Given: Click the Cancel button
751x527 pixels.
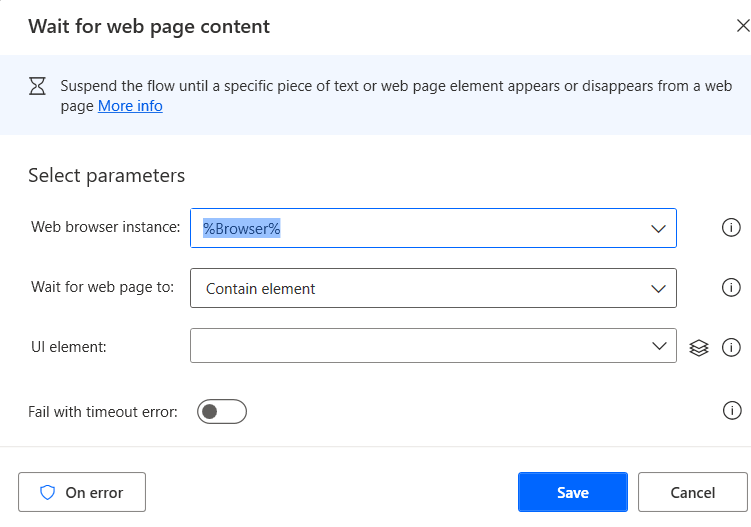Looking at the screenshot, I should [692, 492].
